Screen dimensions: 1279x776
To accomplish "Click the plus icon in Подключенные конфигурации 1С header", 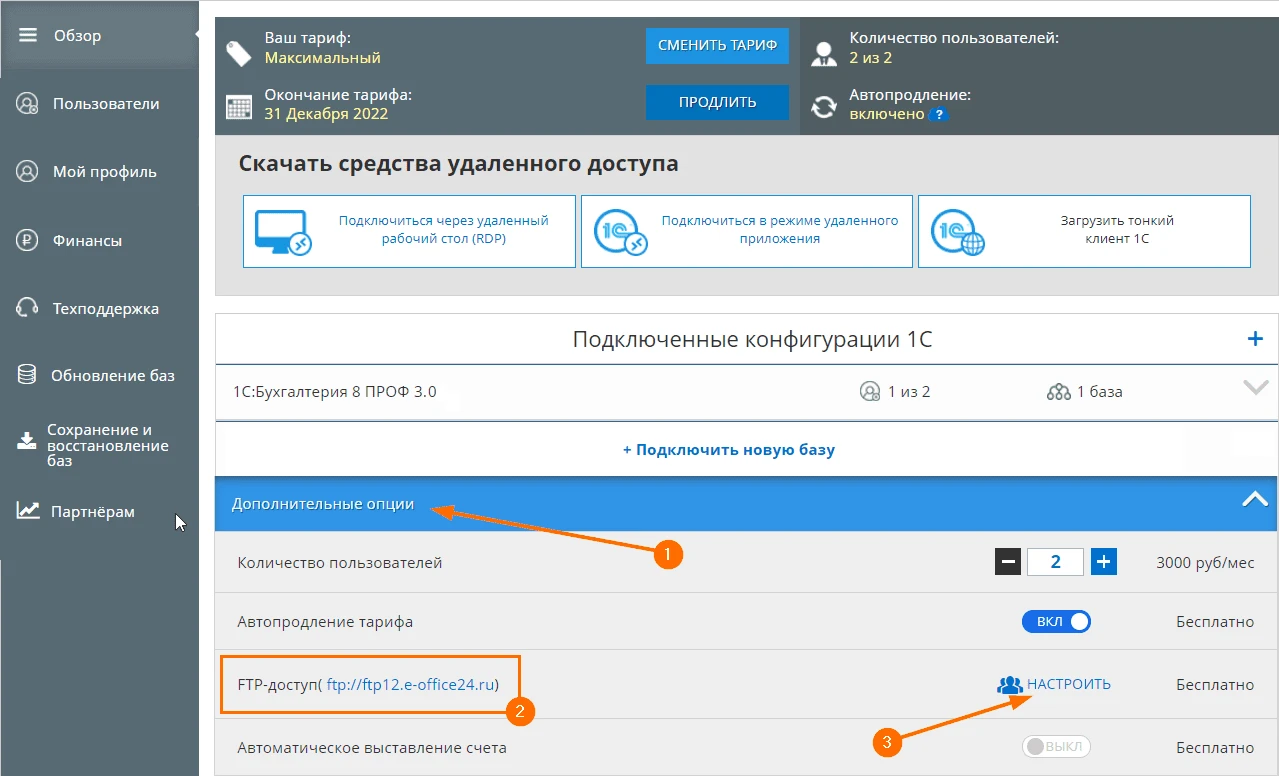I will [1255, 339].
